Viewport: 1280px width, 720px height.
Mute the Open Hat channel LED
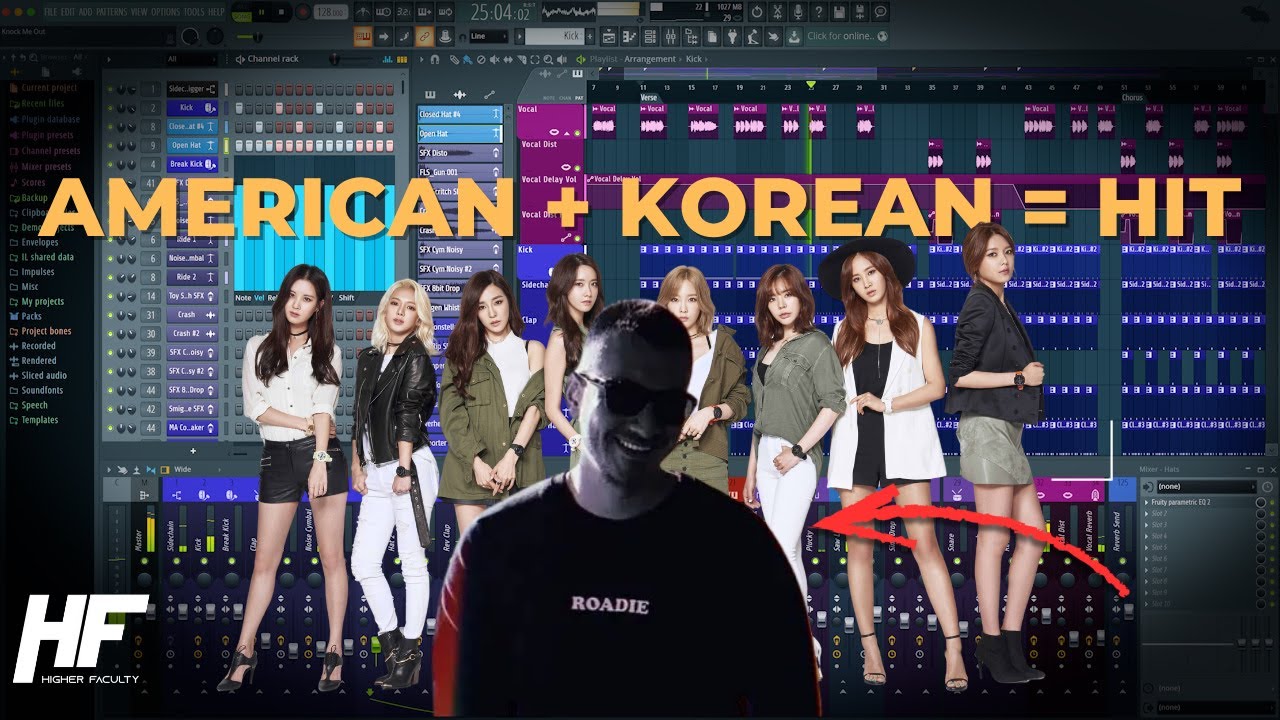[x=109, y=145]
